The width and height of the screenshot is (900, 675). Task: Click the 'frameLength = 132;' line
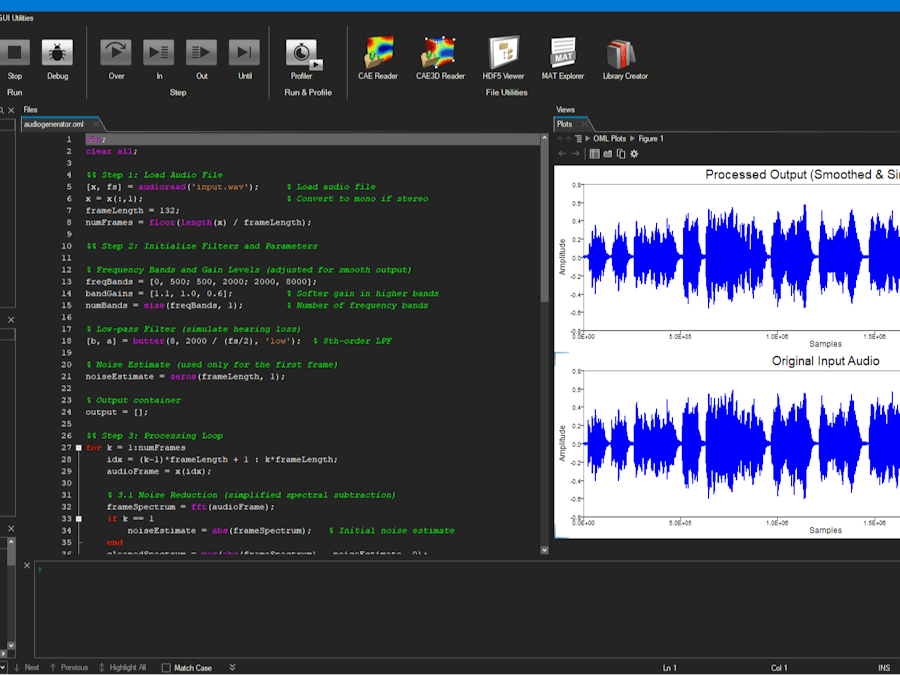pos(132,211)
